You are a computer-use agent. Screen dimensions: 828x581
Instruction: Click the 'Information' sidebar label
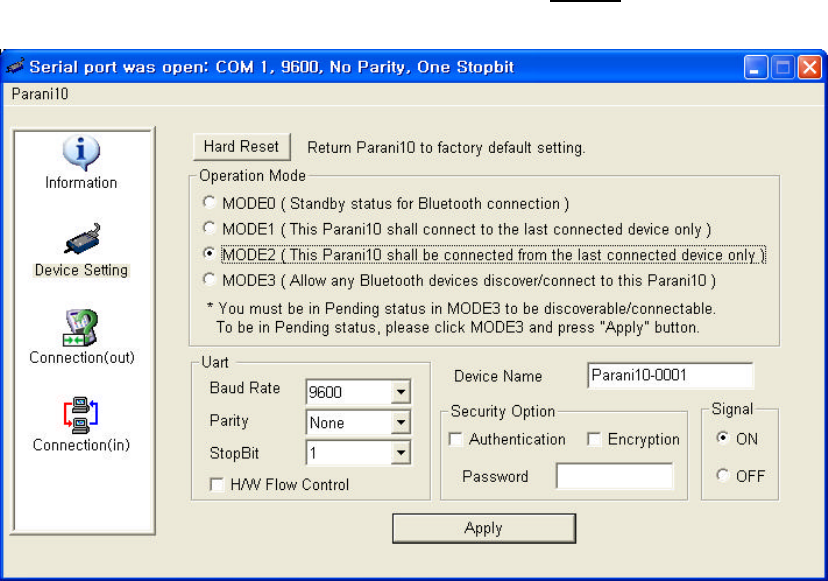81,183
